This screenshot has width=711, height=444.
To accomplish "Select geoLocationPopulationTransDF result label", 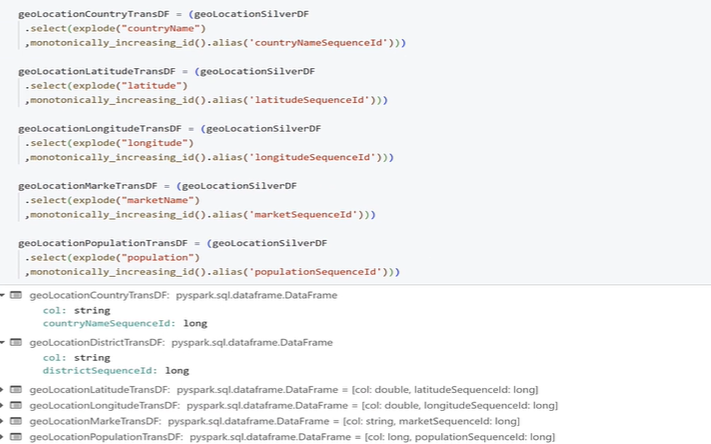I will [x=106, y=437].
